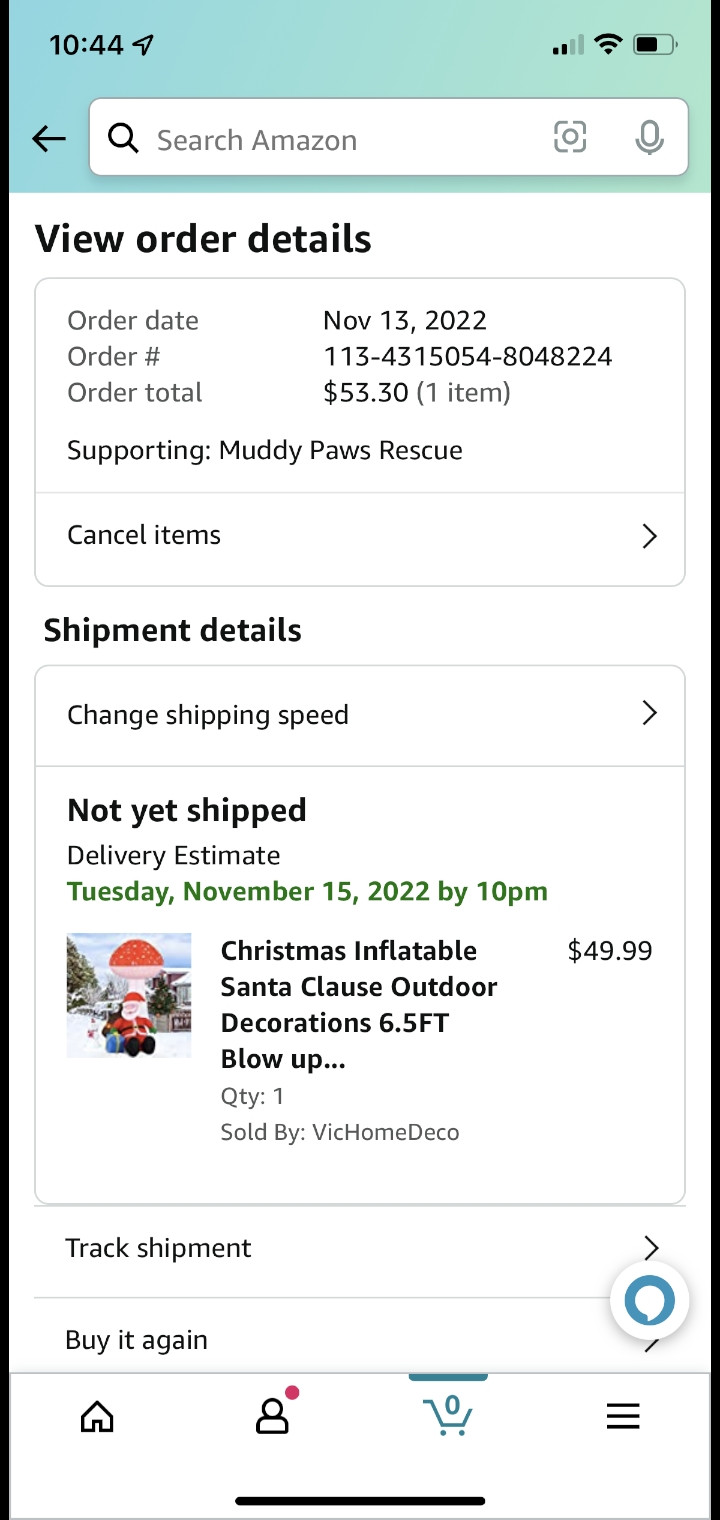Viewport: 720px width, 1520px height.
Task: Tap the microphone voice search icon
Action: pos(649,138)
